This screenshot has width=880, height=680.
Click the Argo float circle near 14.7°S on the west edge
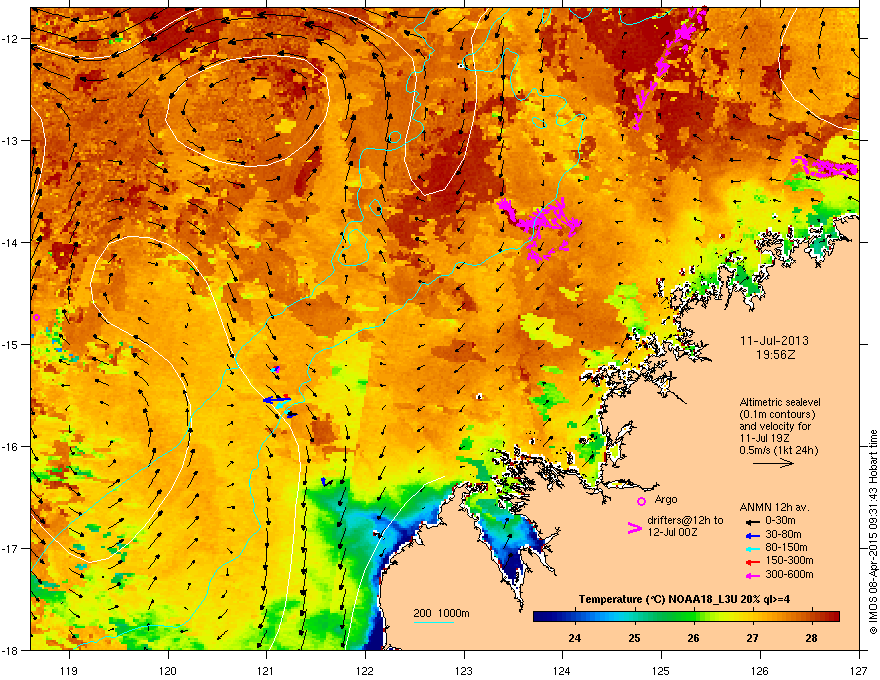[36, 318]
